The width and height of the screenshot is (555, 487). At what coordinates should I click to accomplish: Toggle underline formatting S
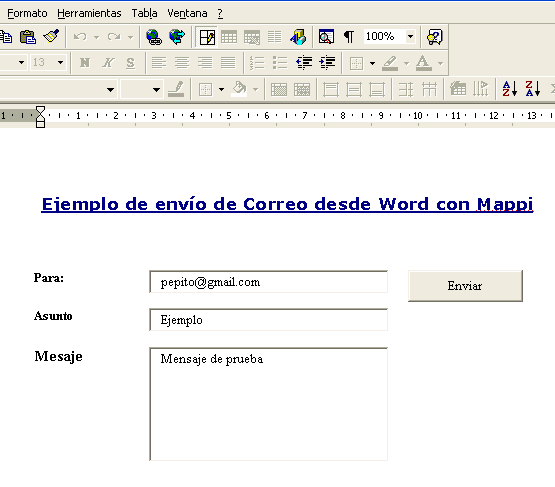pos(131,63)
